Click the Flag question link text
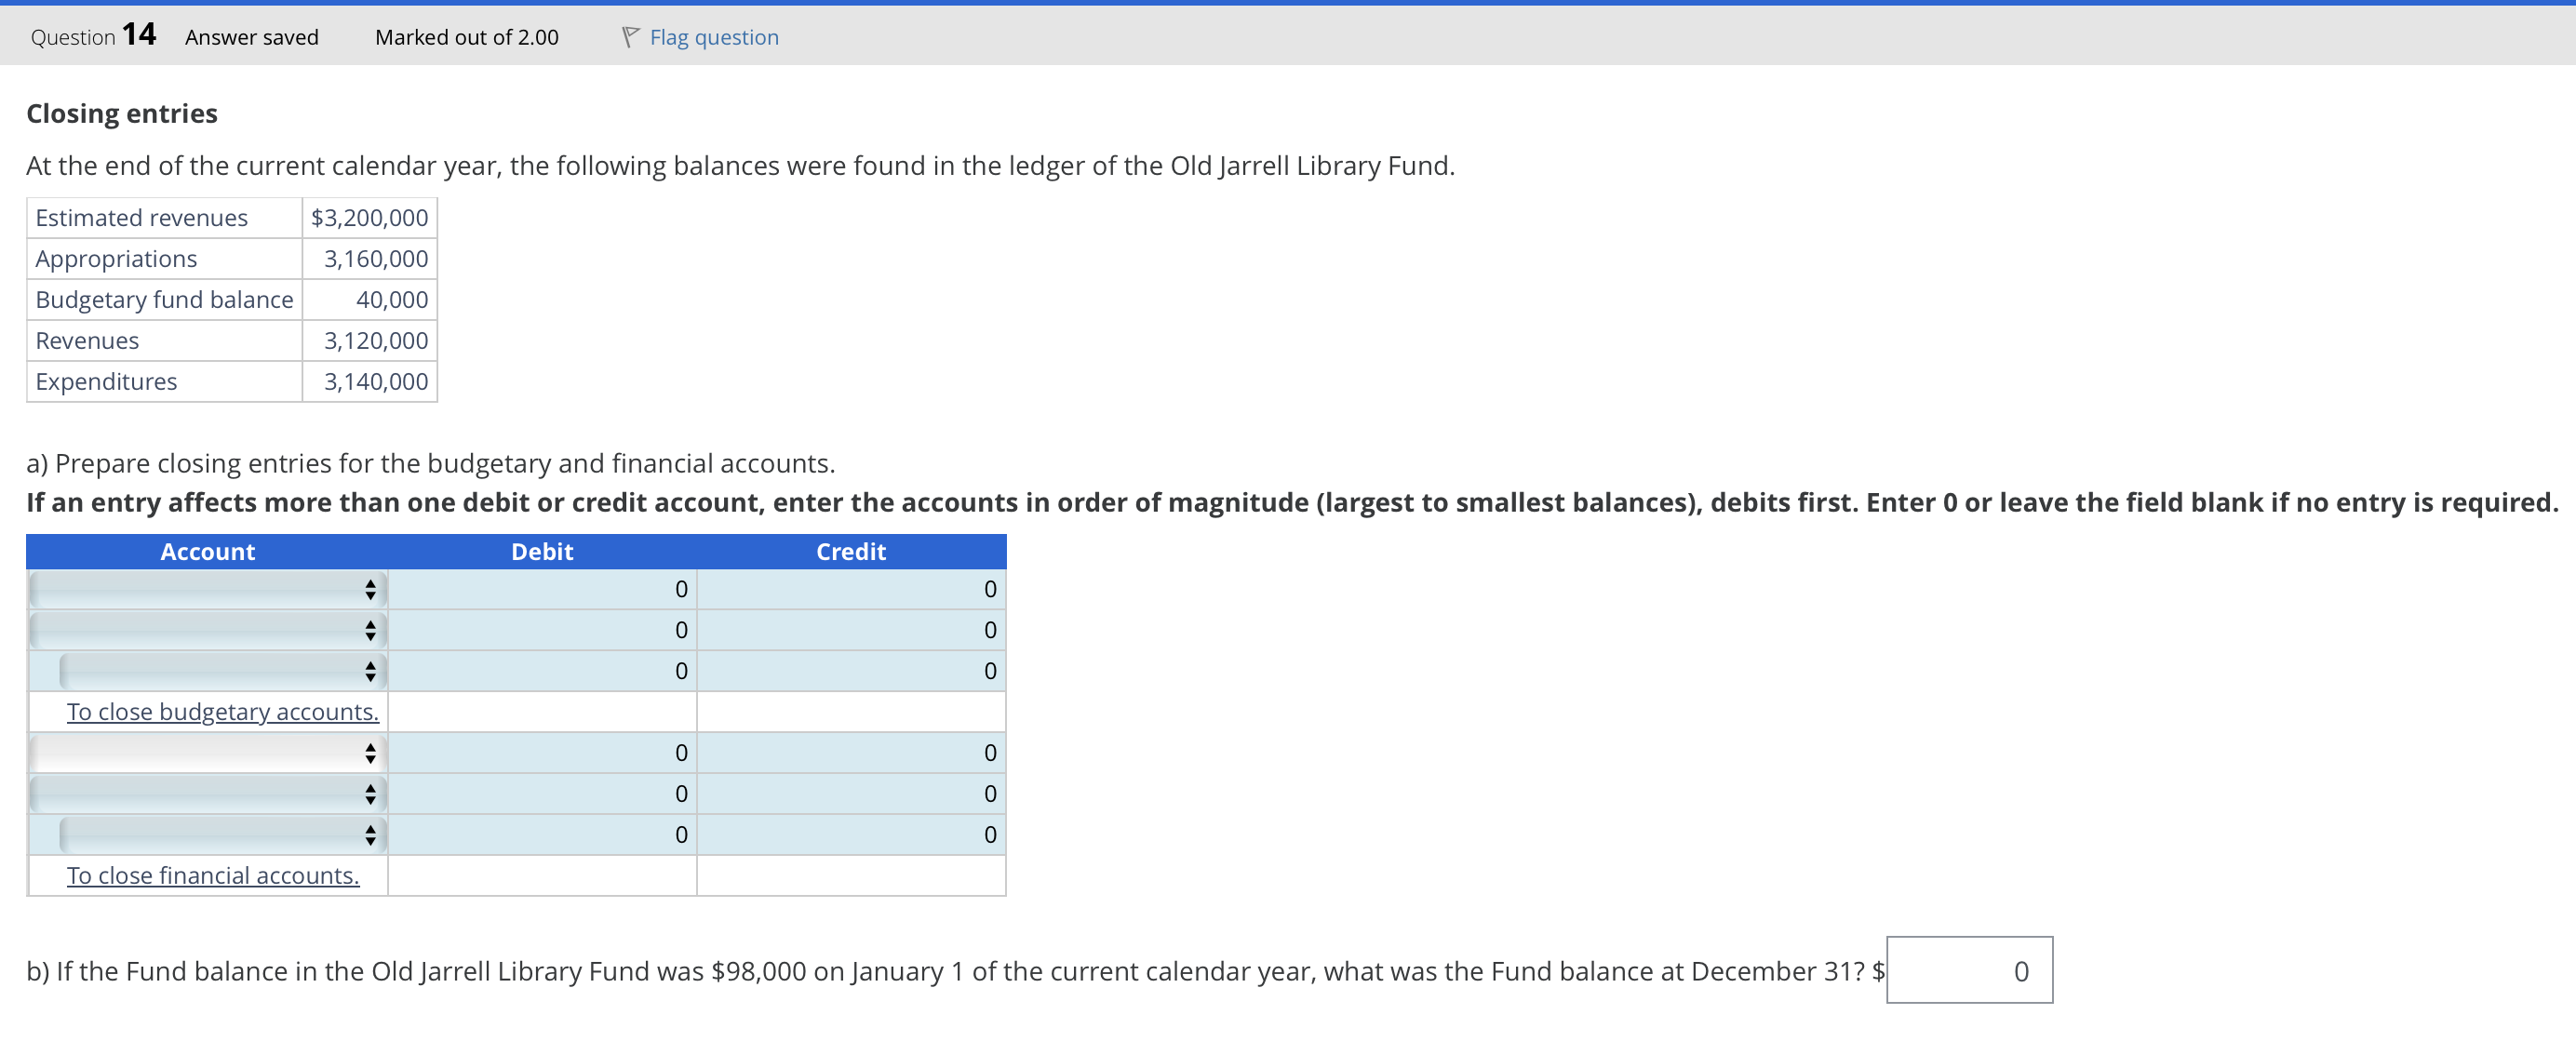The image size is (2576, 1041). 713,37
